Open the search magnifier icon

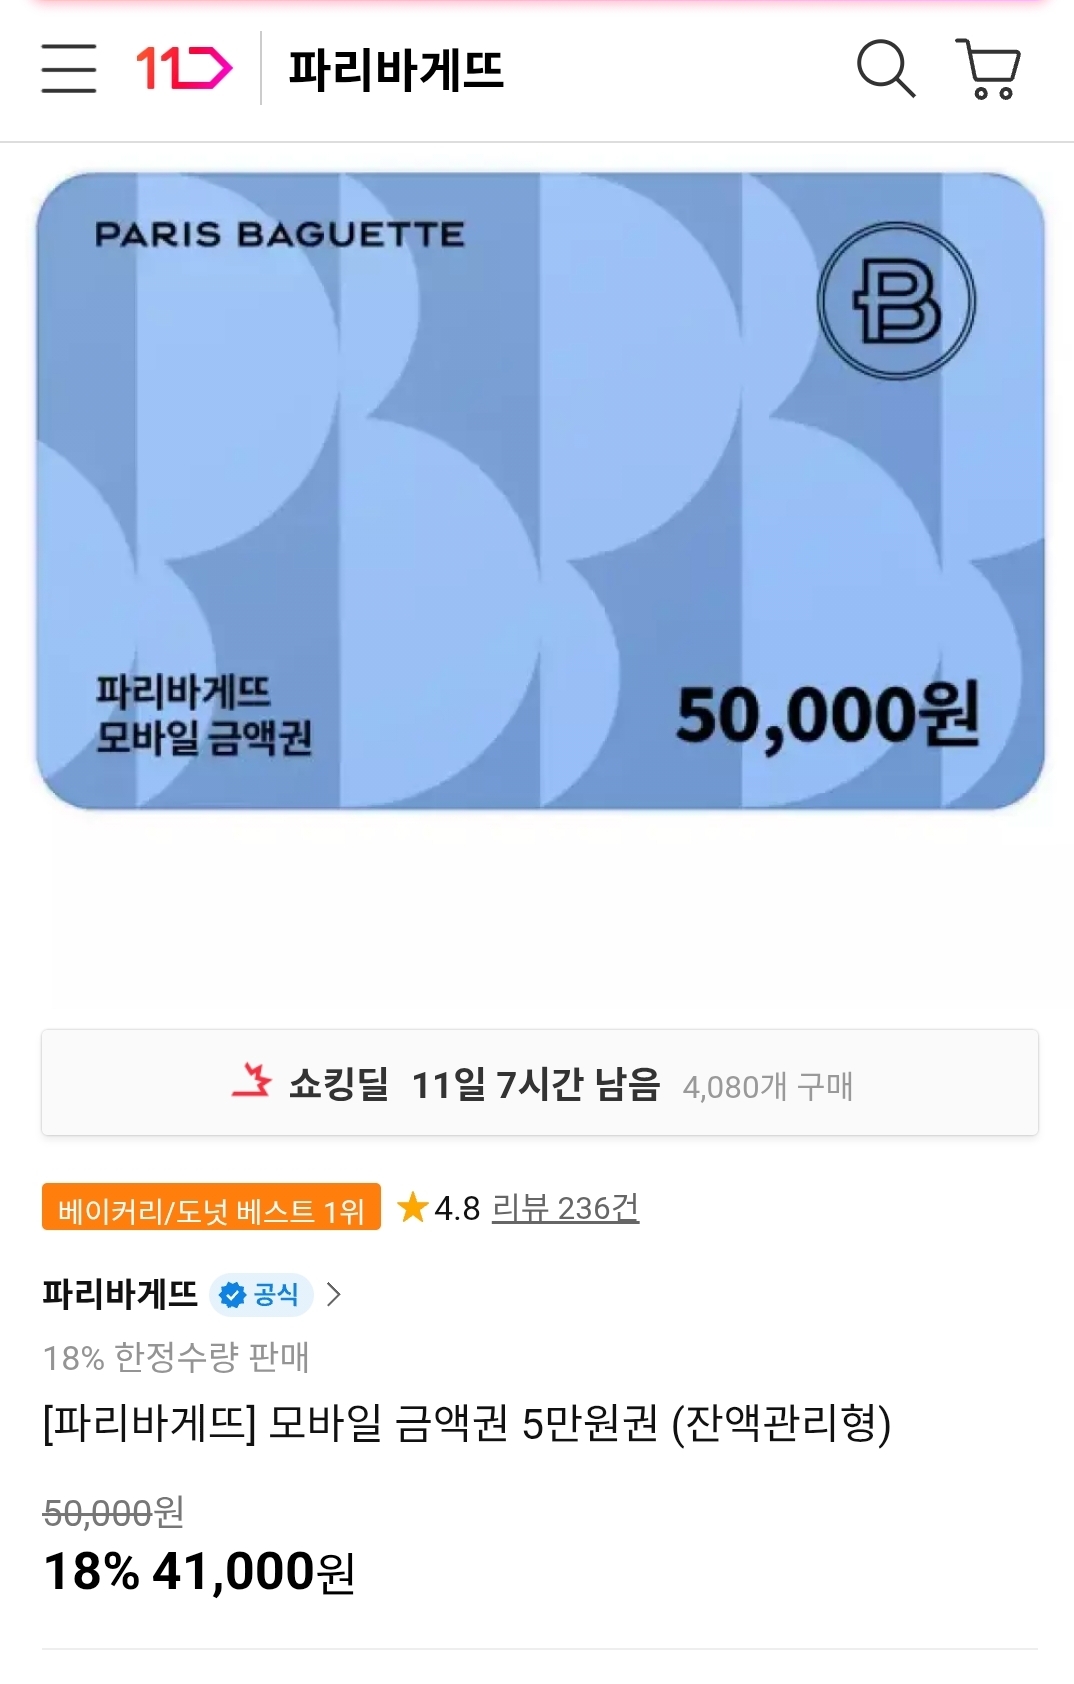coord(885,69)
